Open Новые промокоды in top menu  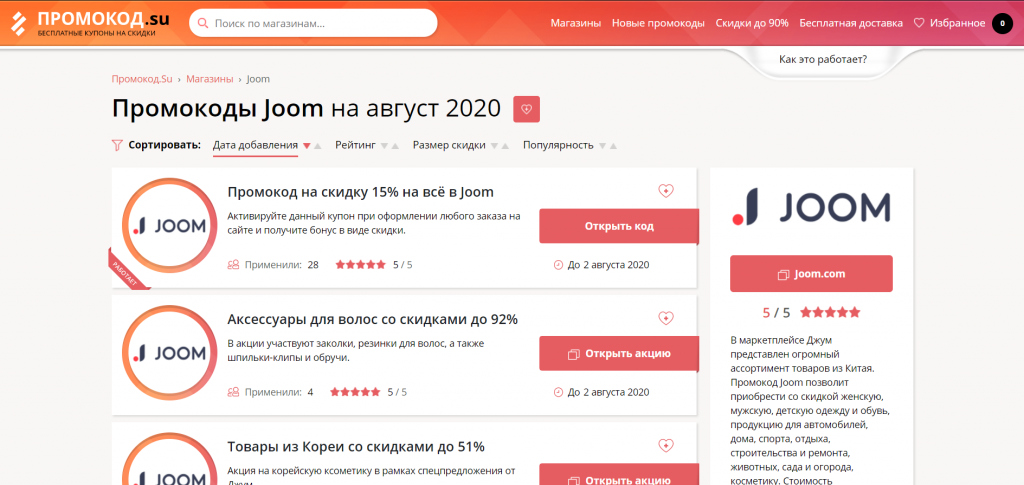[x=658, y=23]
